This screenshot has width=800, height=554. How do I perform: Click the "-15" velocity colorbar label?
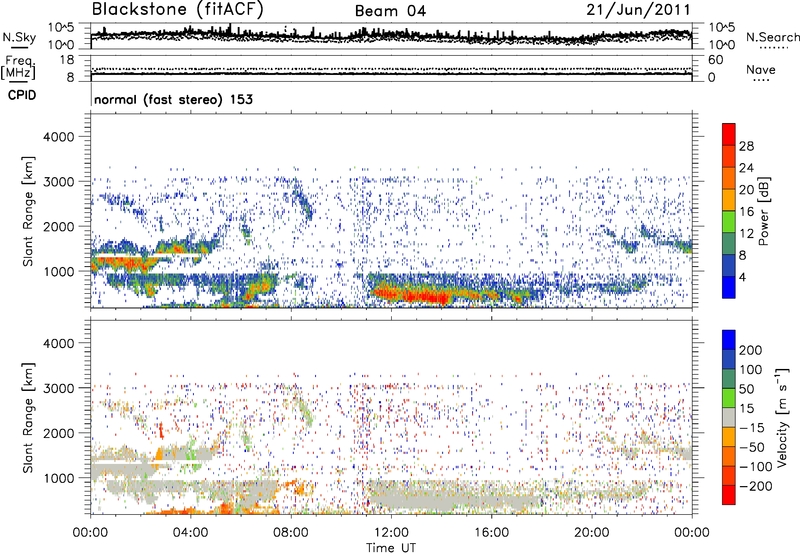click(x=751, y=428)
